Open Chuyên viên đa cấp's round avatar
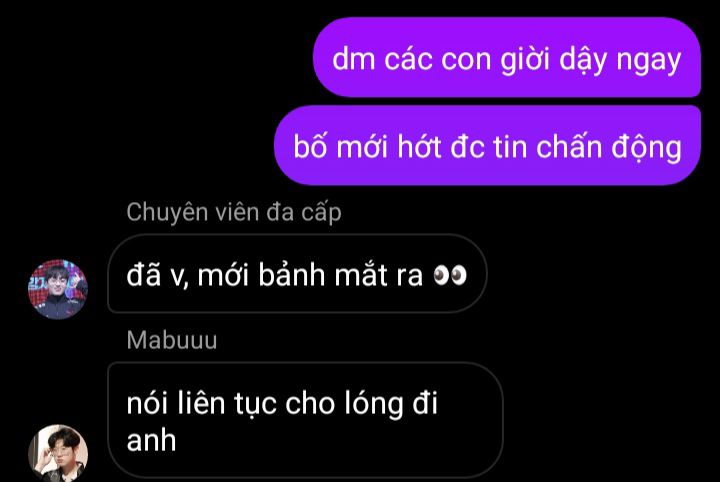The width and height of the screenshot is (720, 482). coord(58,290)
